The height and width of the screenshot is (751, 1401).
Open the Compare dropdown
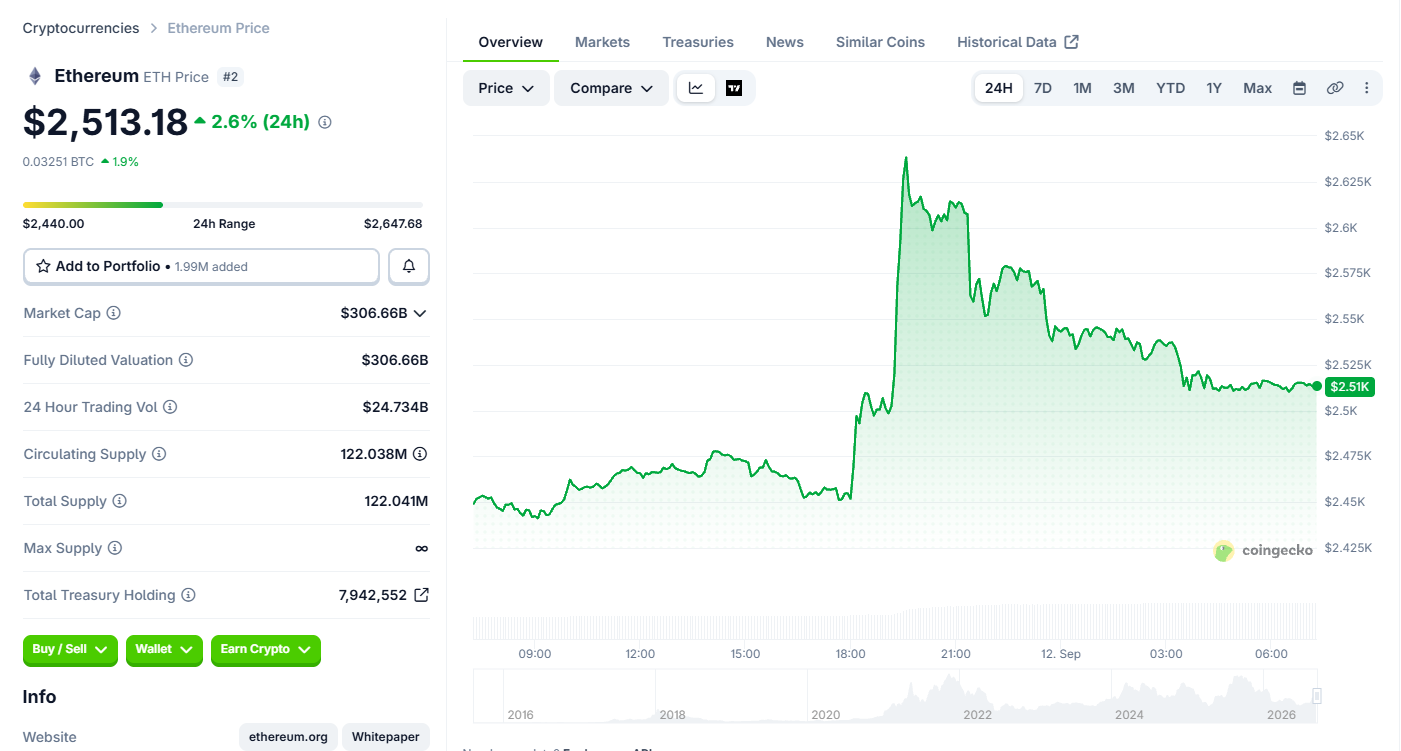(611, 88)
